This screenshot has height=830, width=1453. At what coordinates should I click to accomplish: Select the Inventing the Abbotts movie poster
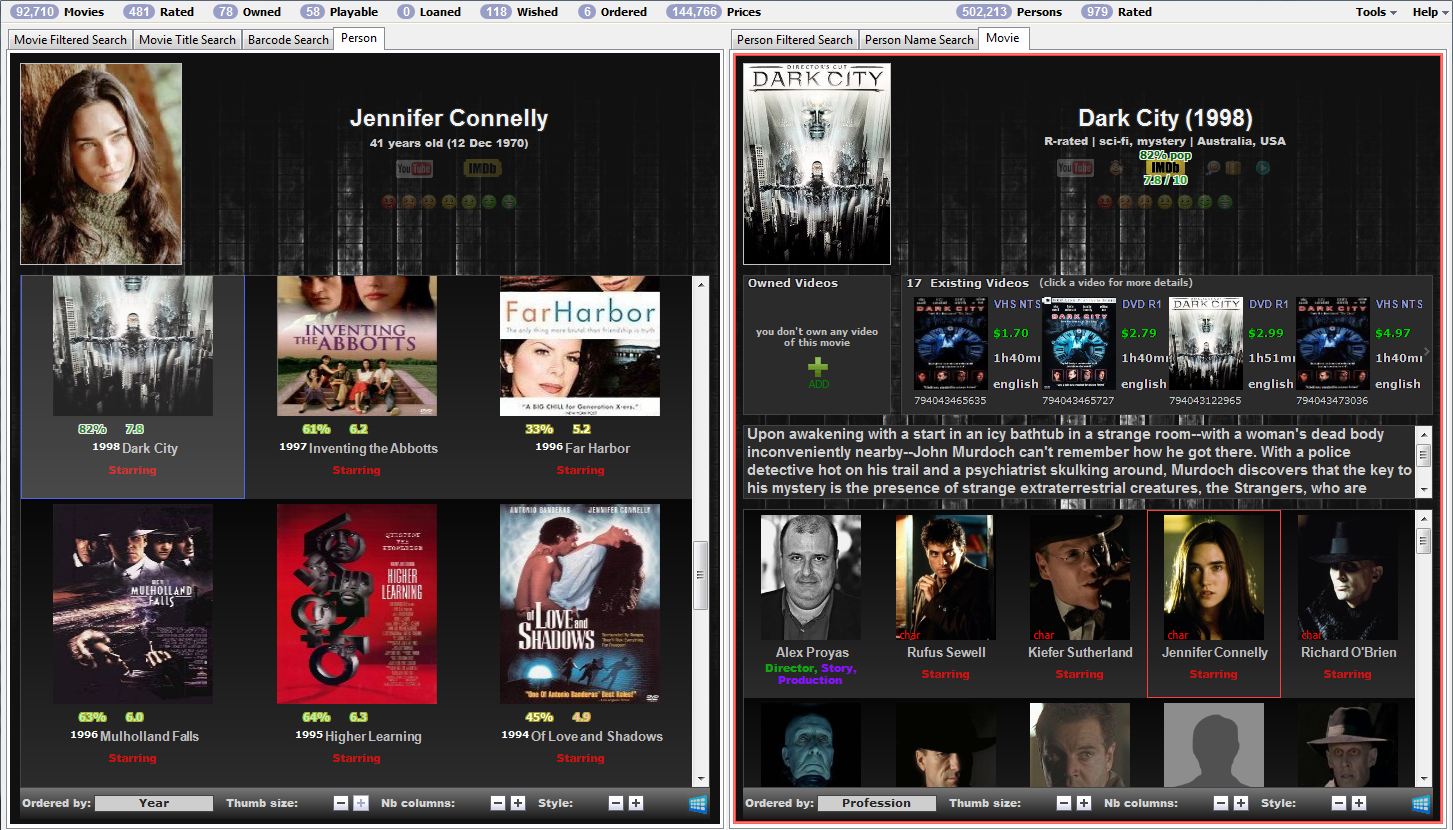[x=357, y=346]
